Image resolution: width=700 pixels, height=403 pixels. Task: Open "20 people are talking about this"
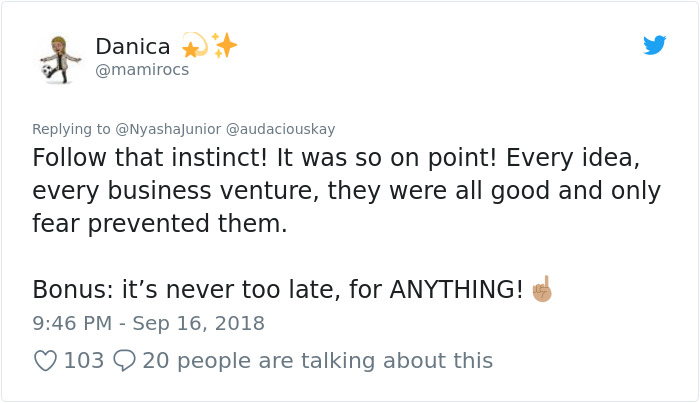tap(317, 360)
